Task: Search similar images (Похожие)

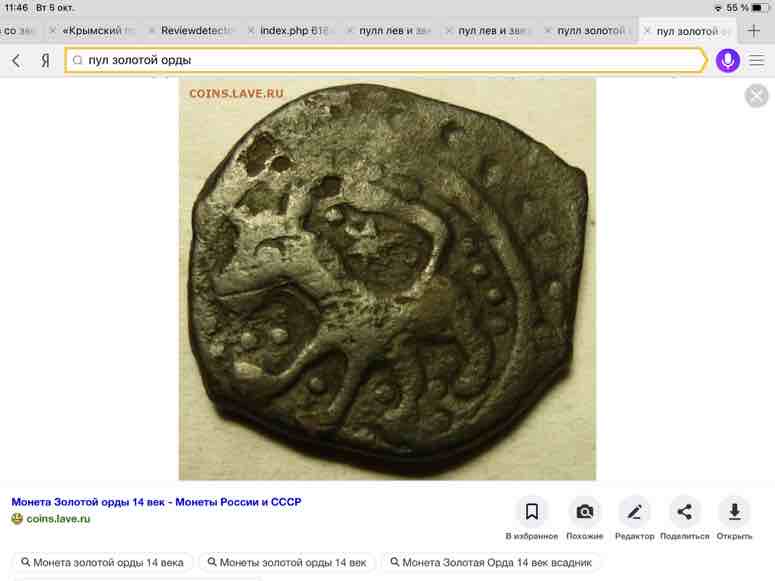Action: click(584, 512)
